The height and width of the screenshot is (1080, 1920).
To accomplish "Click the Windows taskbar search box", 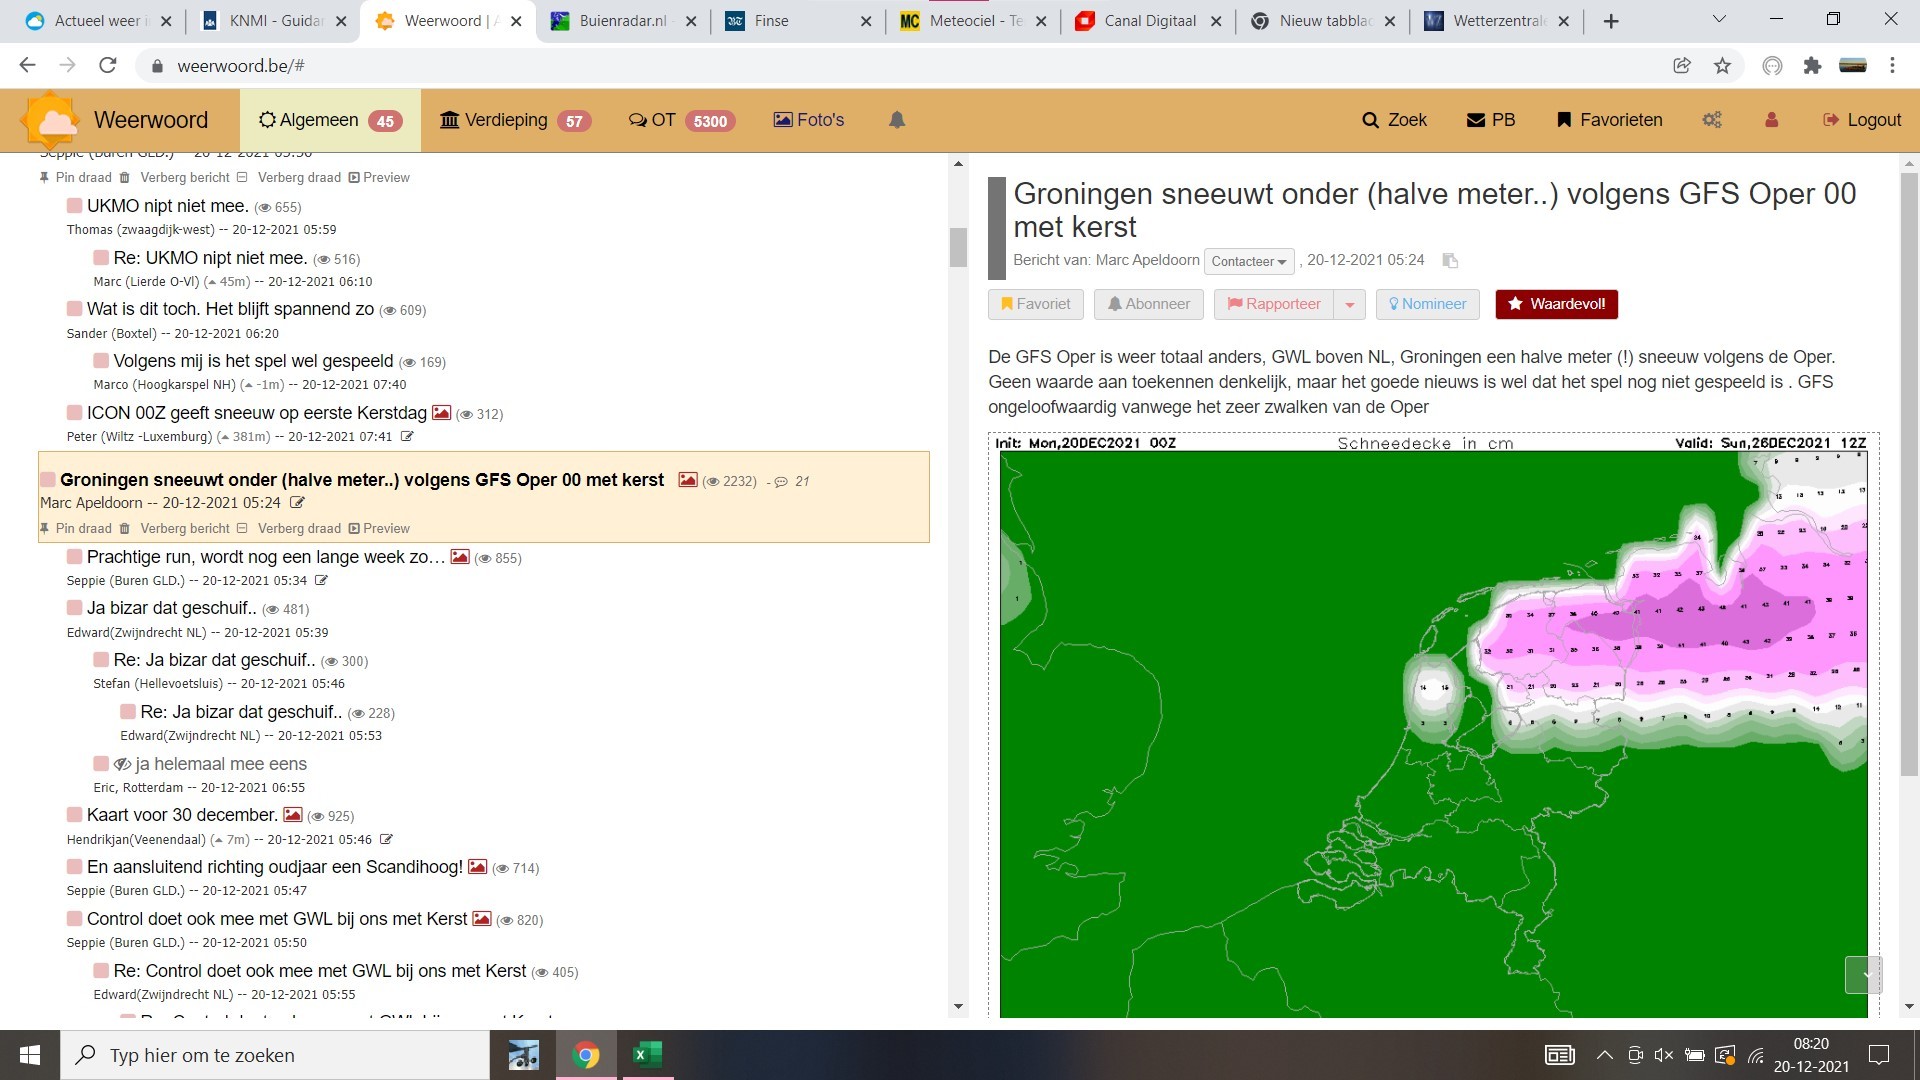I will (x=276, y=1055).
